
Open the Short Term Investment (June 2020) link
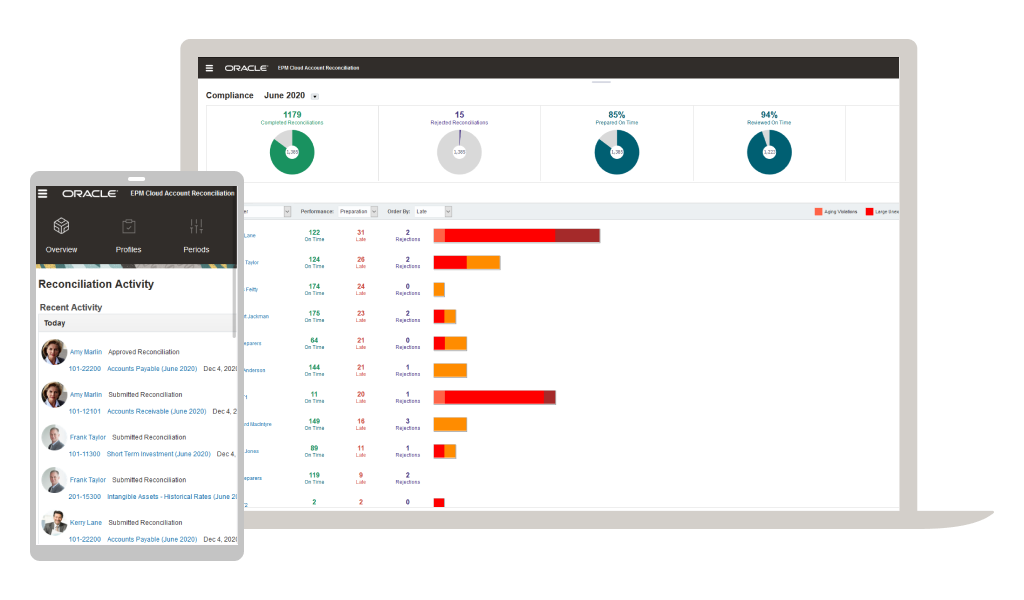tap(158, 453)
